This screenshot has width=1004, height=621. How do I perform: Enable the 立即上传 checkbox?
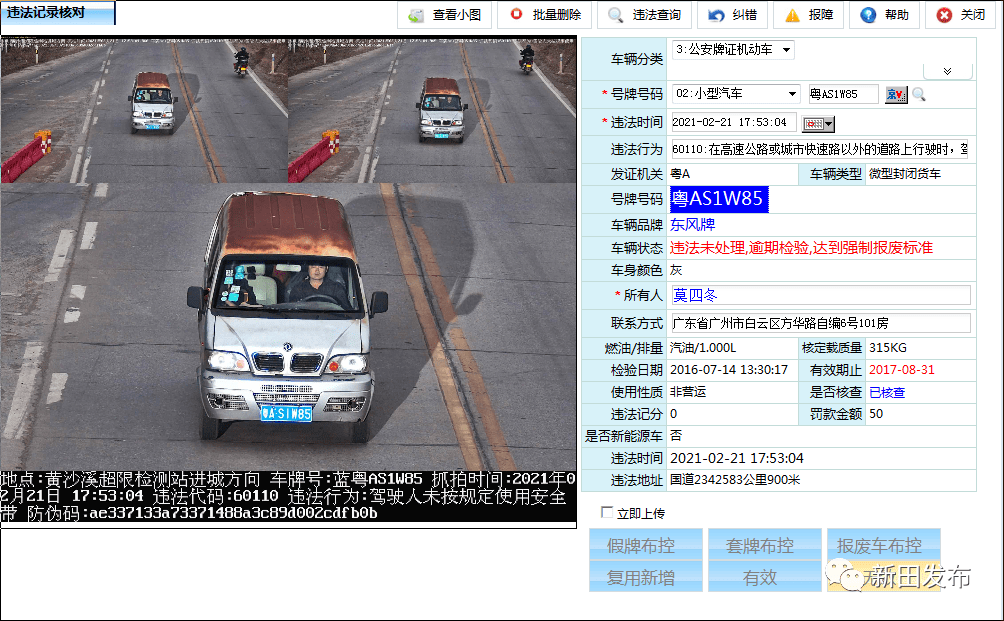coord(607,513)
